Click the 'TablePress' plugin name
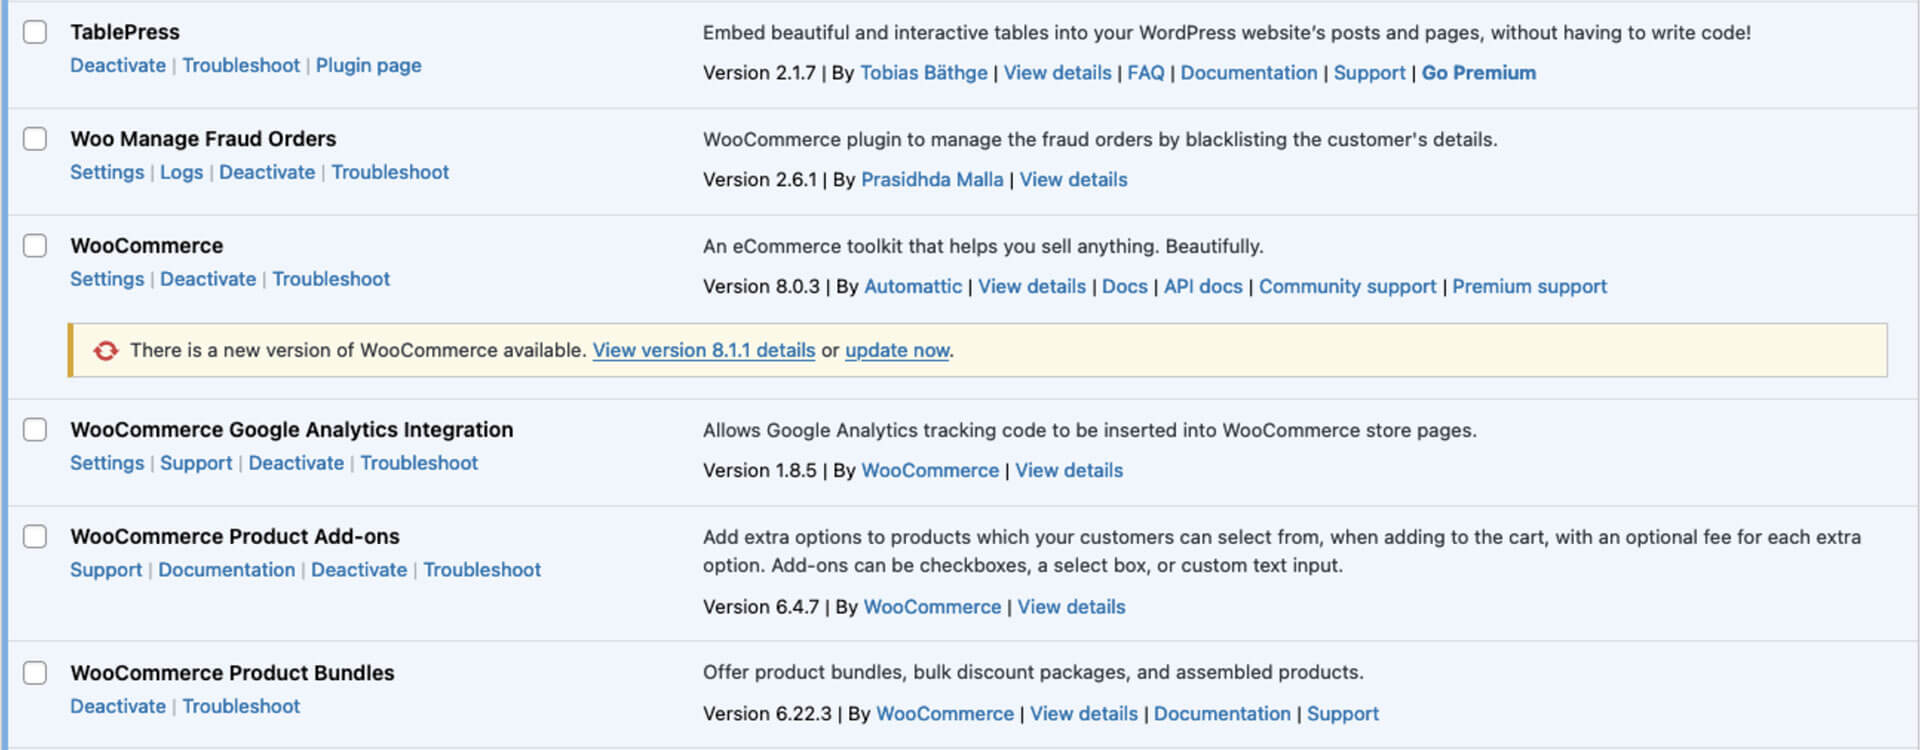The width and height of the screenshot is (1920, 750). coord(125,32)
